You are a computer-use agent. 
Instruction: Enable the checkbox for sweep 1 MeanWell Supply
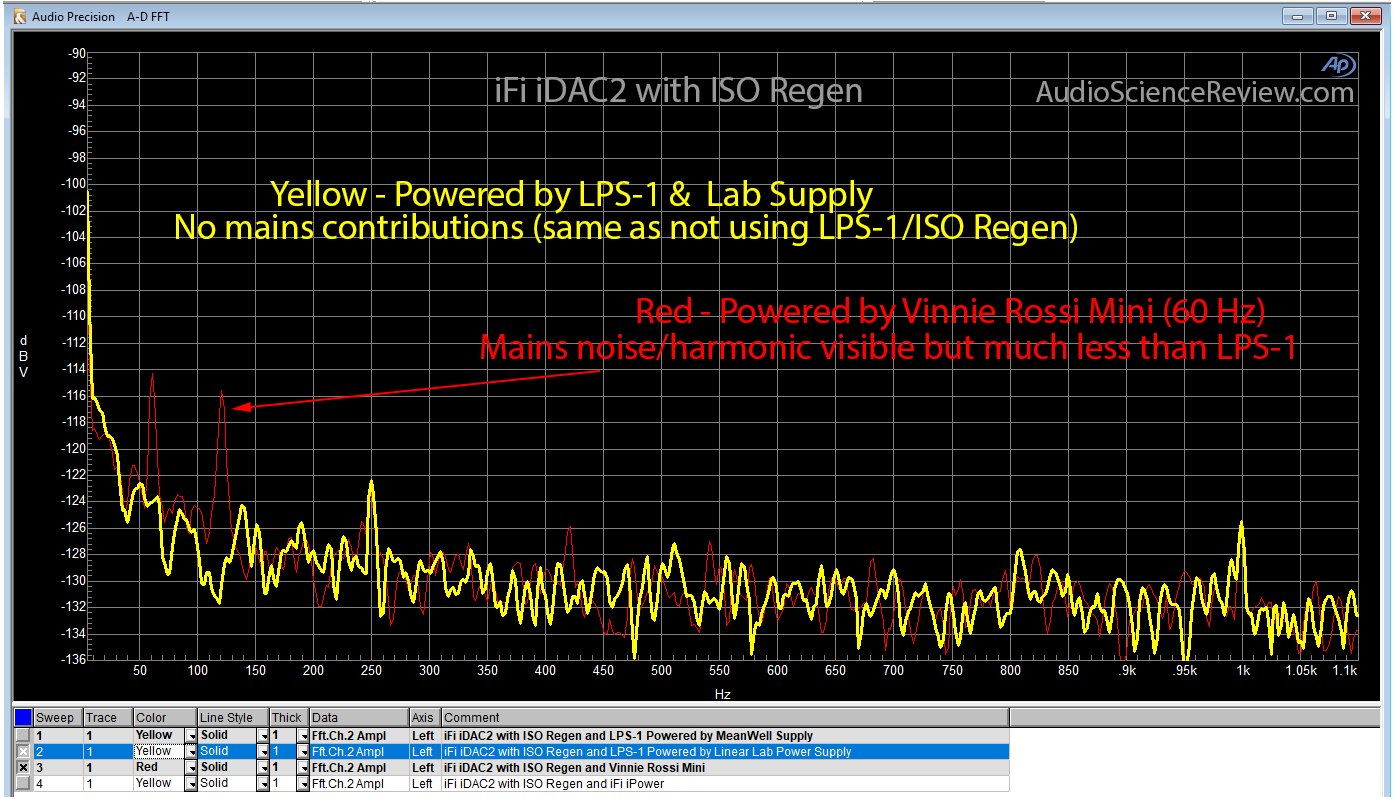coord(22,735)
